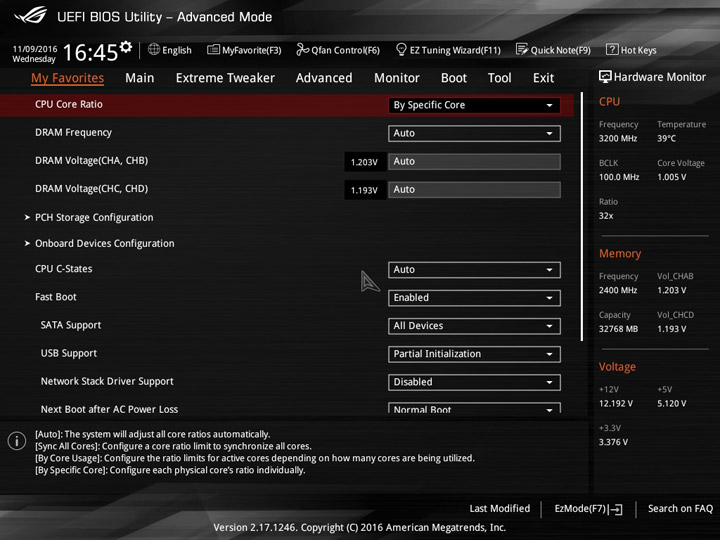Open the Tool tab
Screen dimensions: 720x540
tap(500, 78)
